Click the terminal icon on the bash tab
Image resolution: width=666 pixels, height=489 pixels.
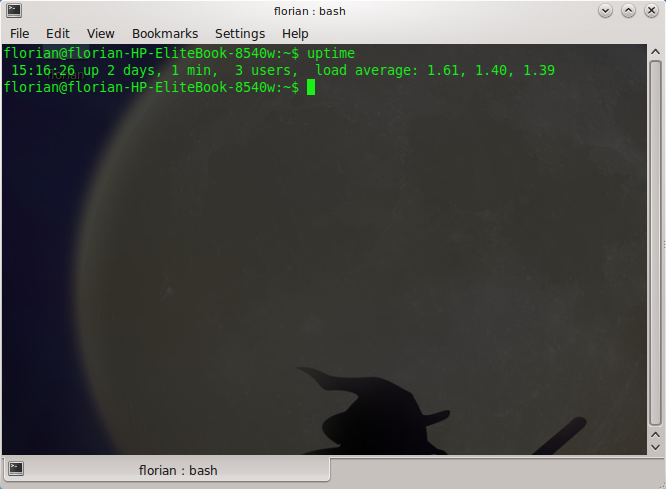point(16,469)
